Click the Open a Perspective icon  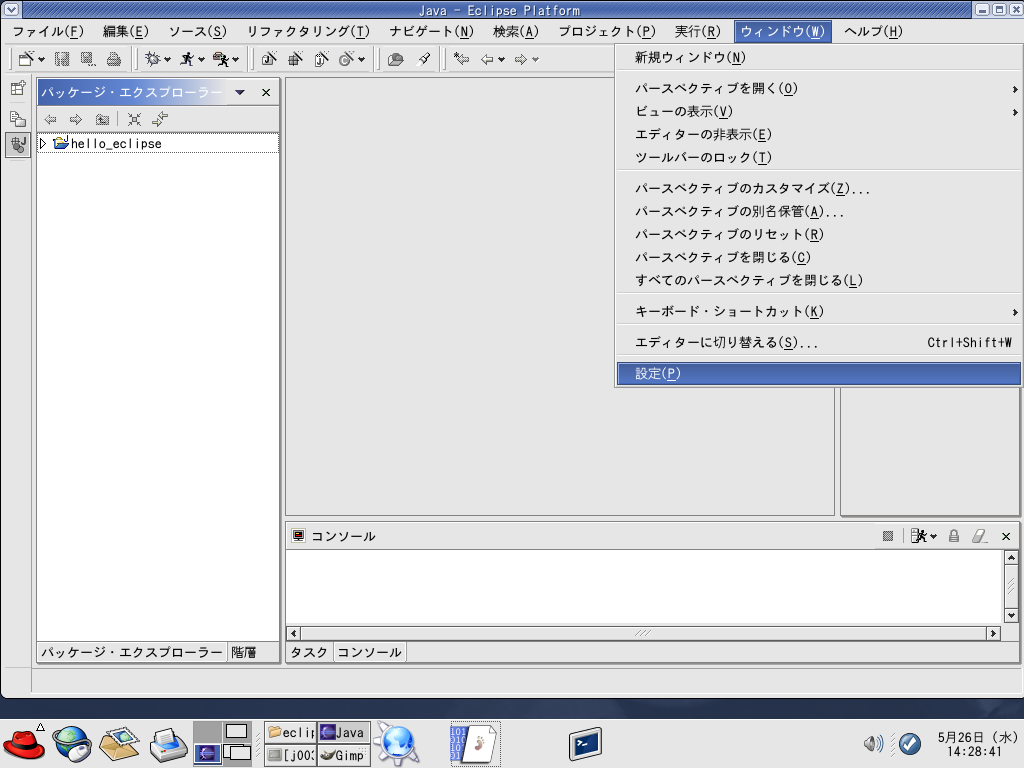[18, 88]
